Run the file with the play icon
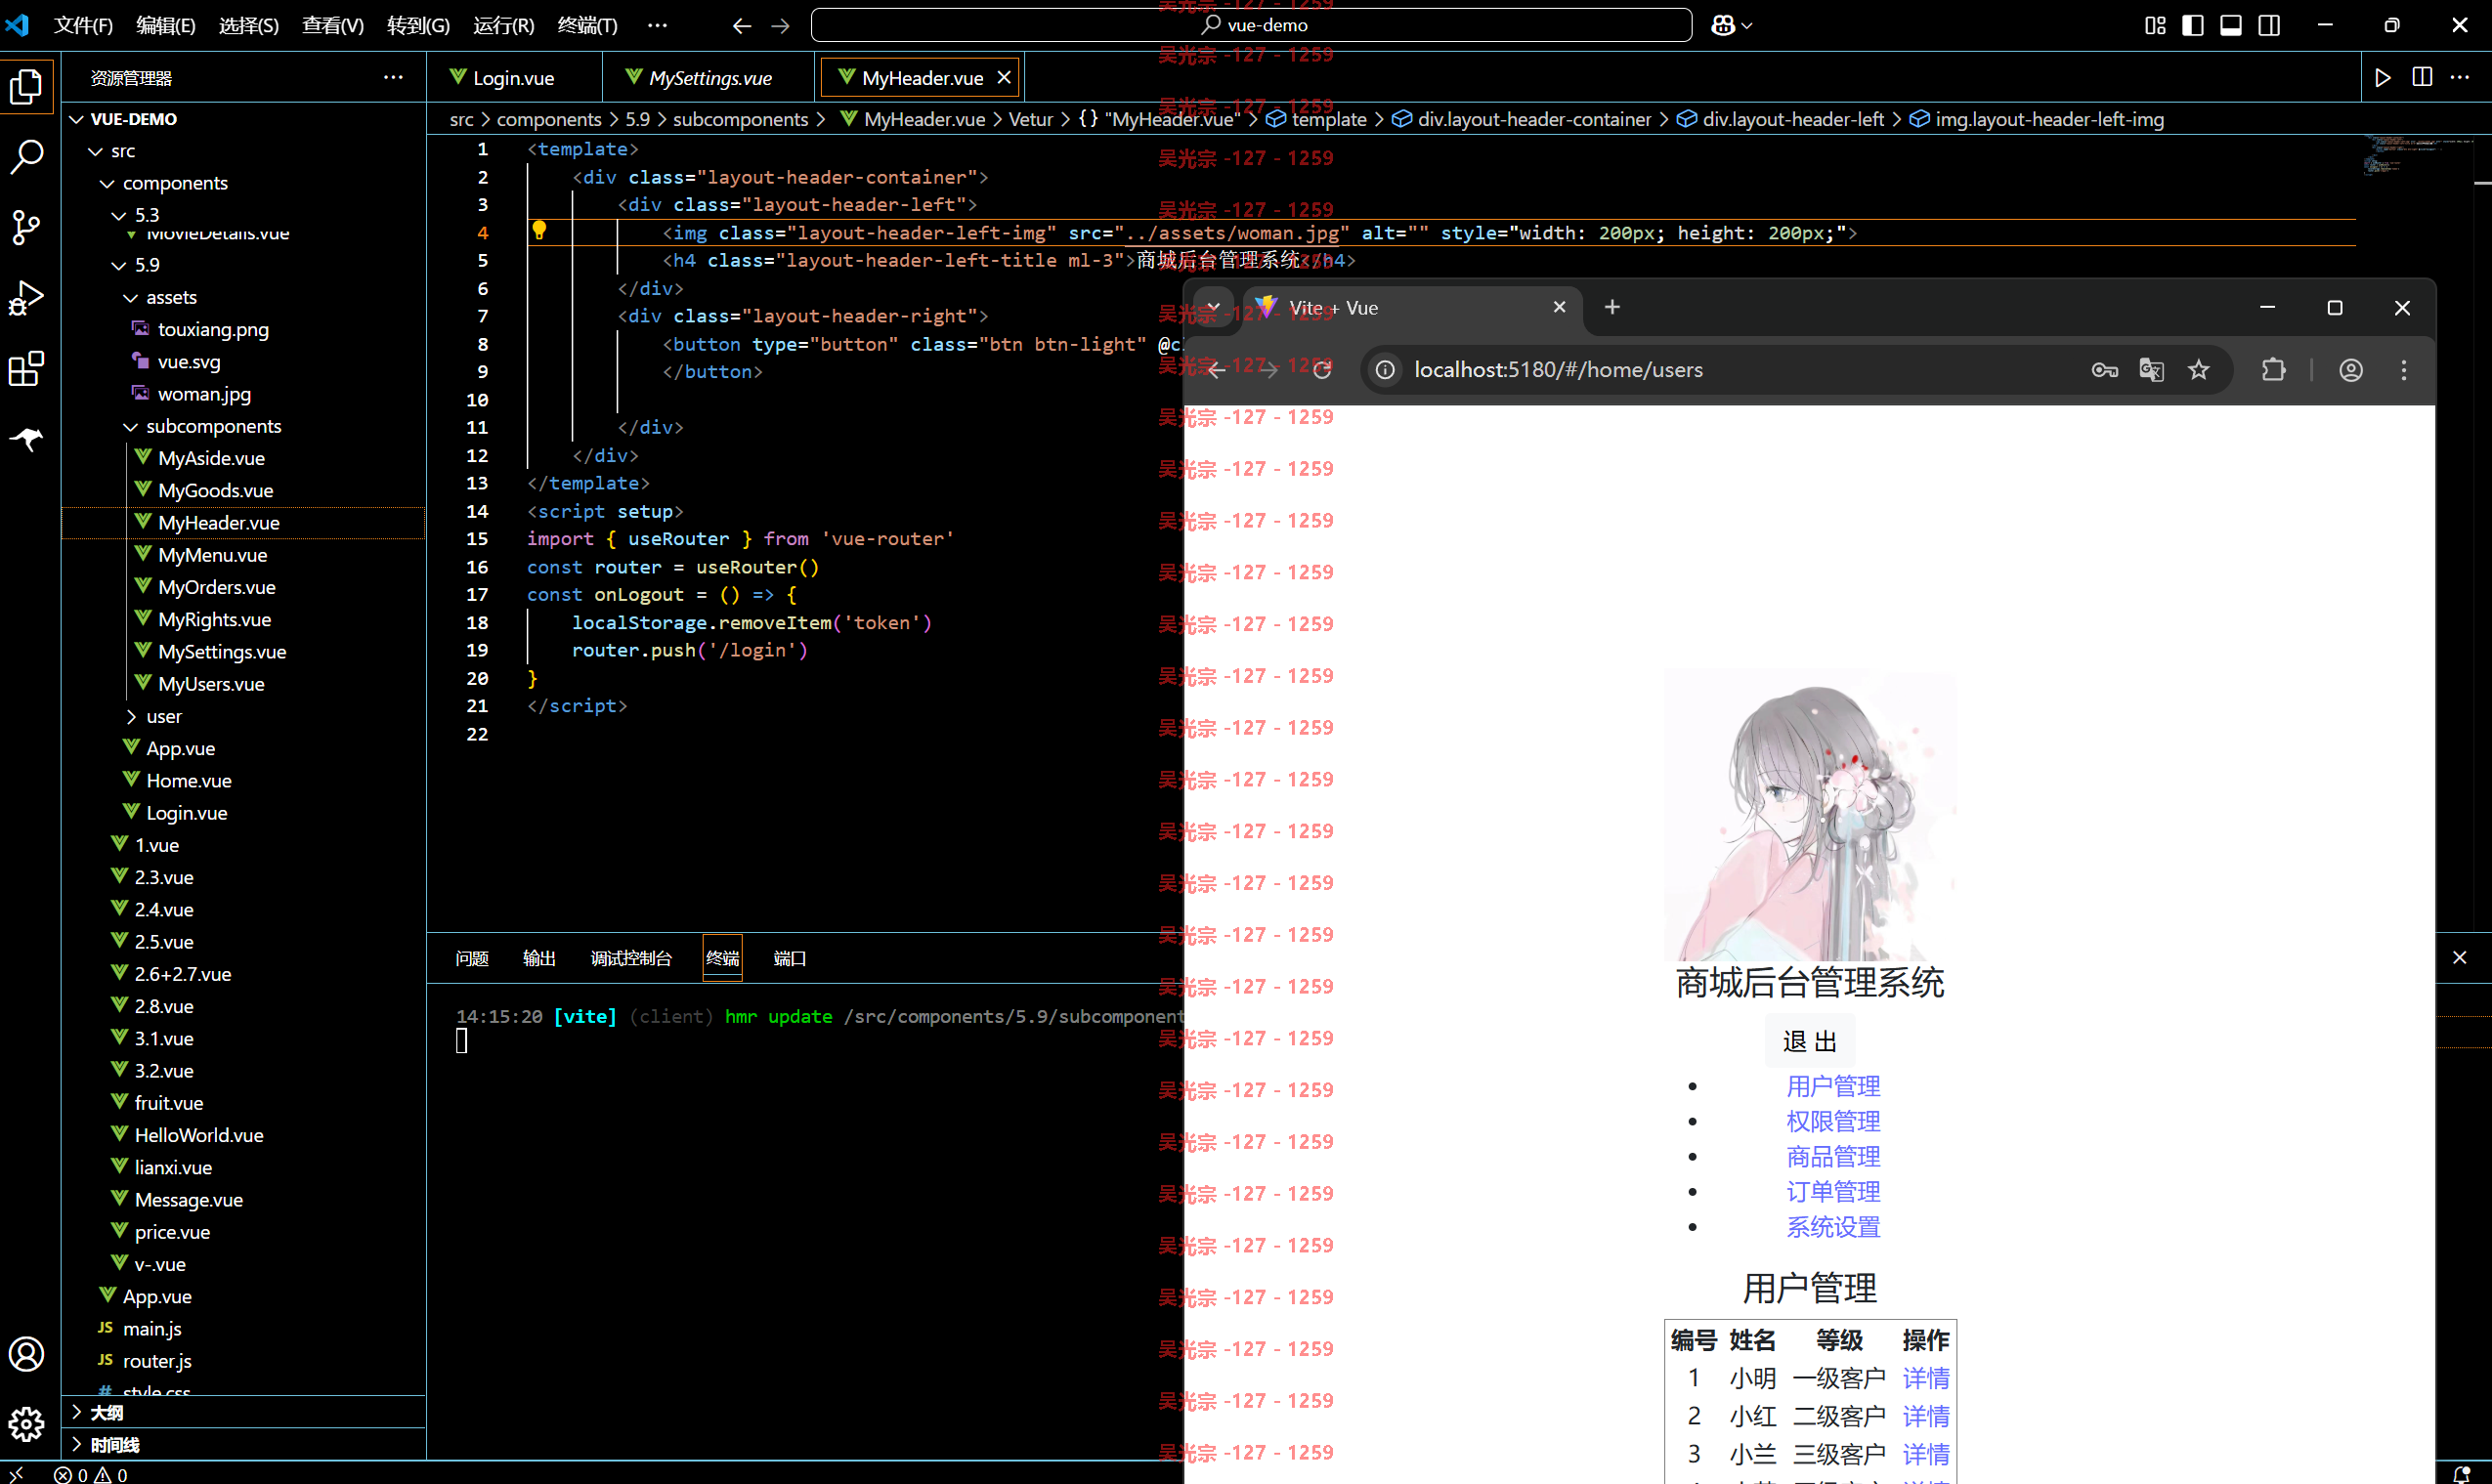 (2383, 77)
